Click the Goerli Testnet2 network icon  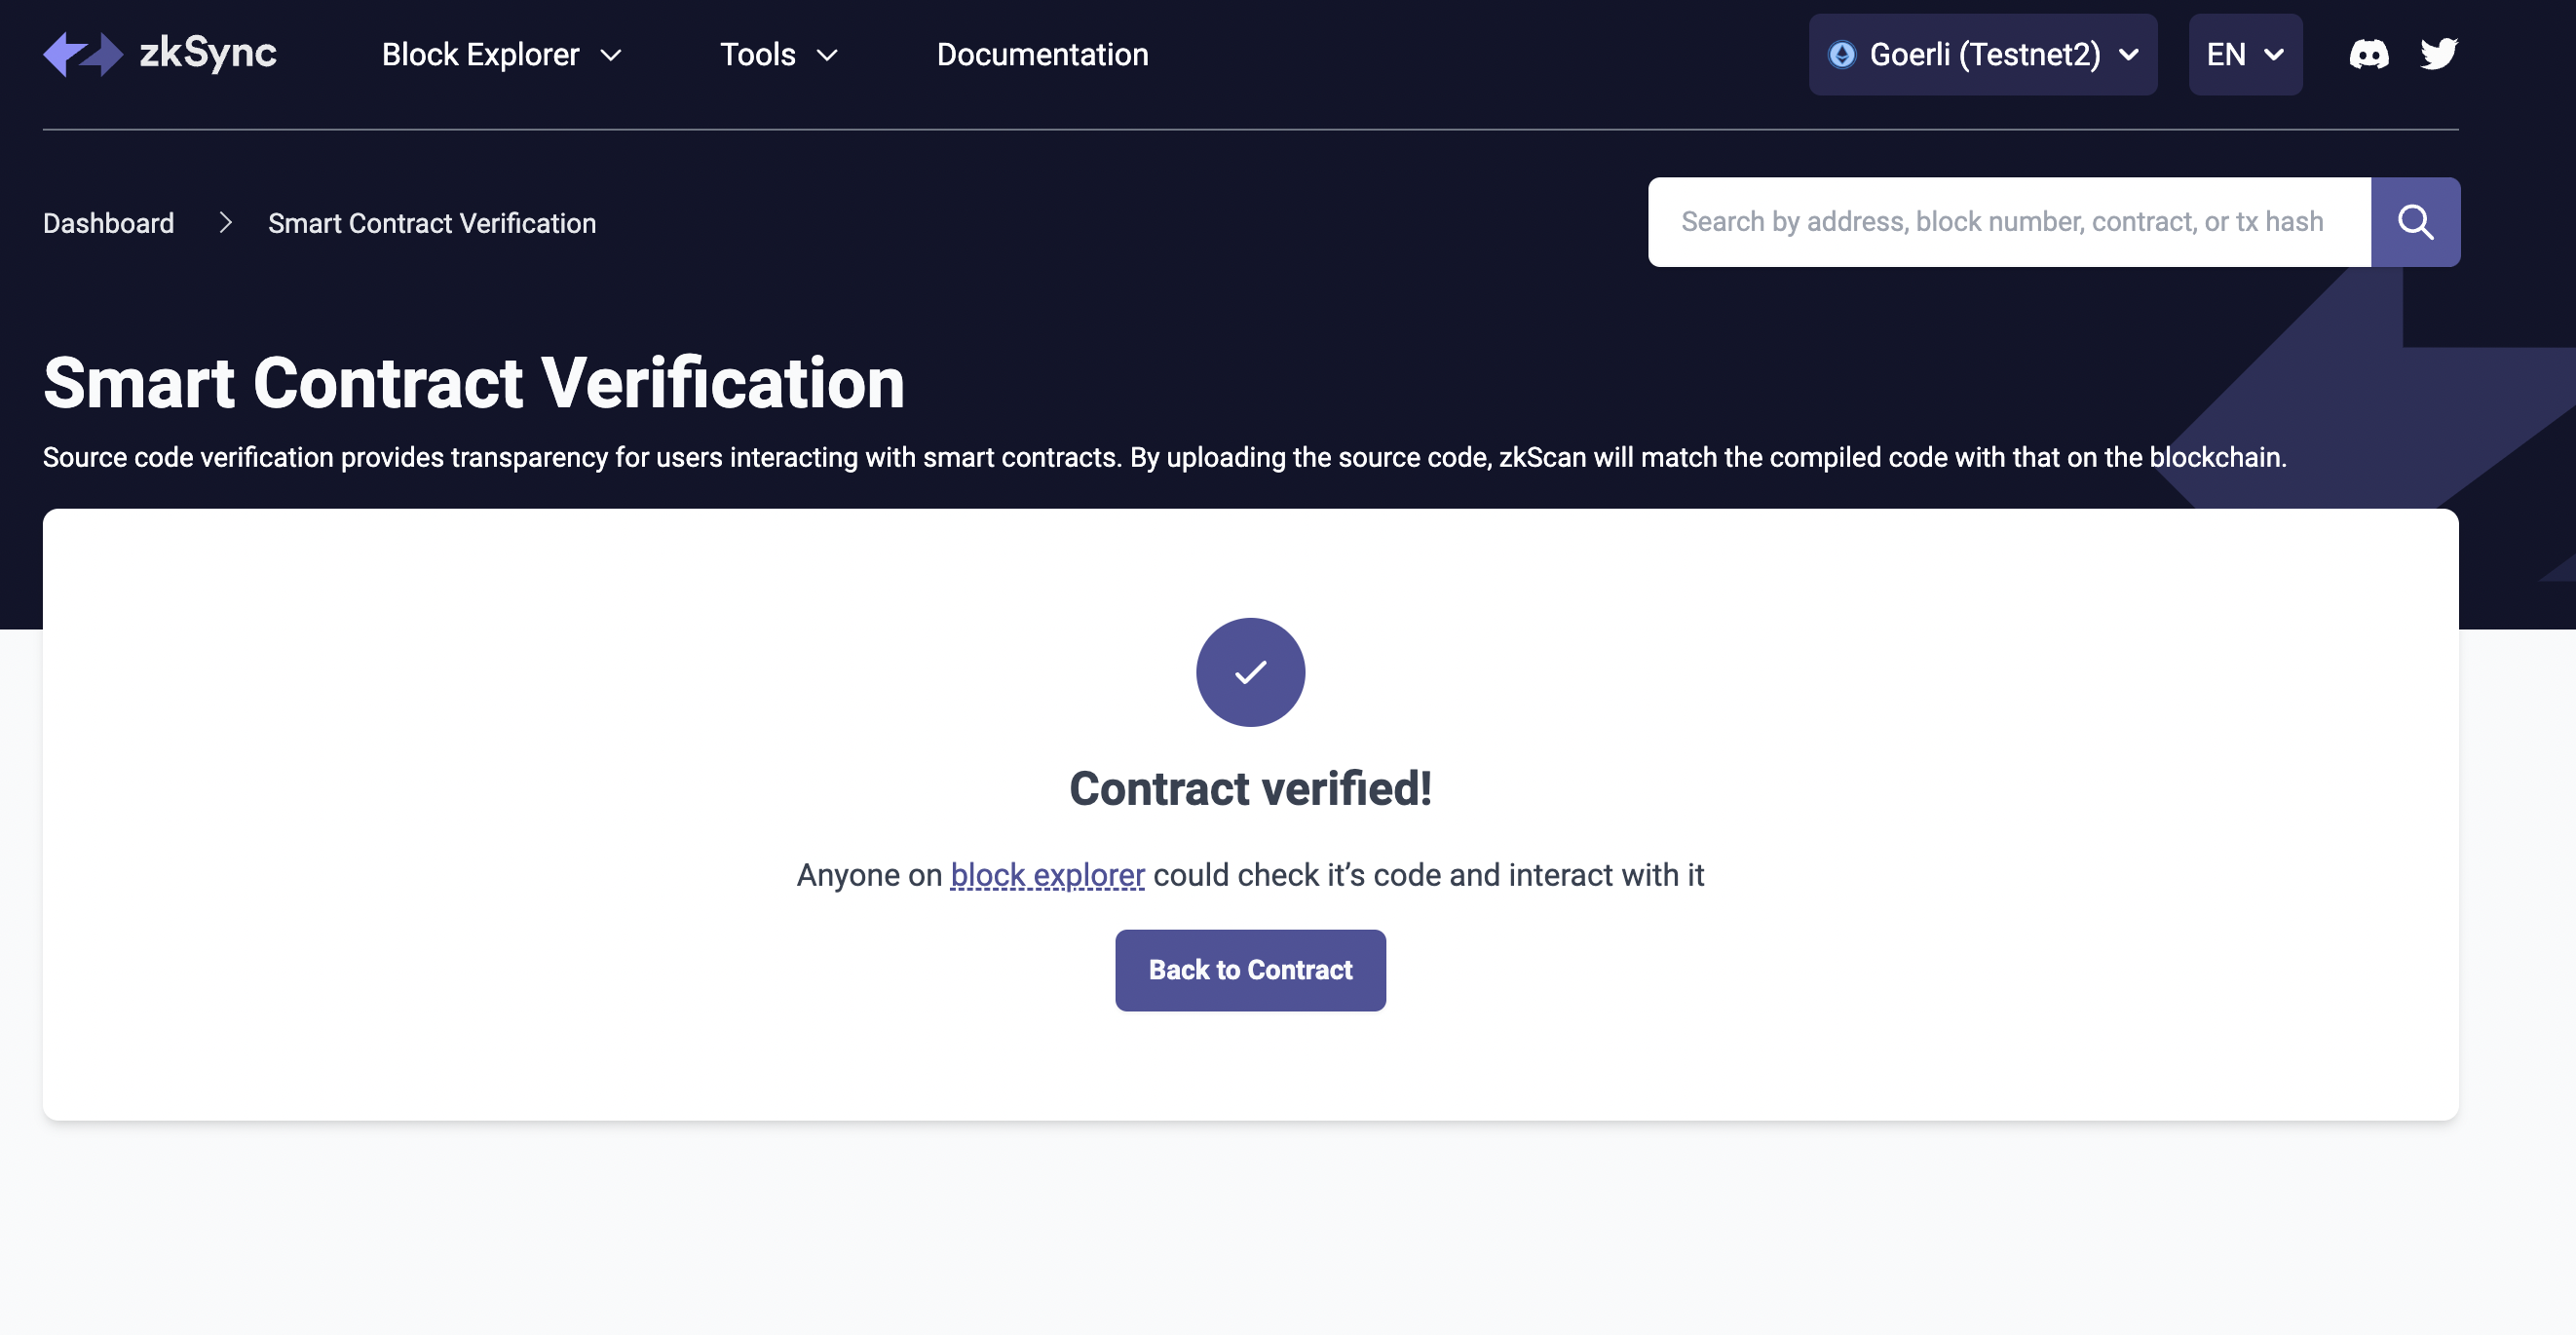coord(1841,53)
